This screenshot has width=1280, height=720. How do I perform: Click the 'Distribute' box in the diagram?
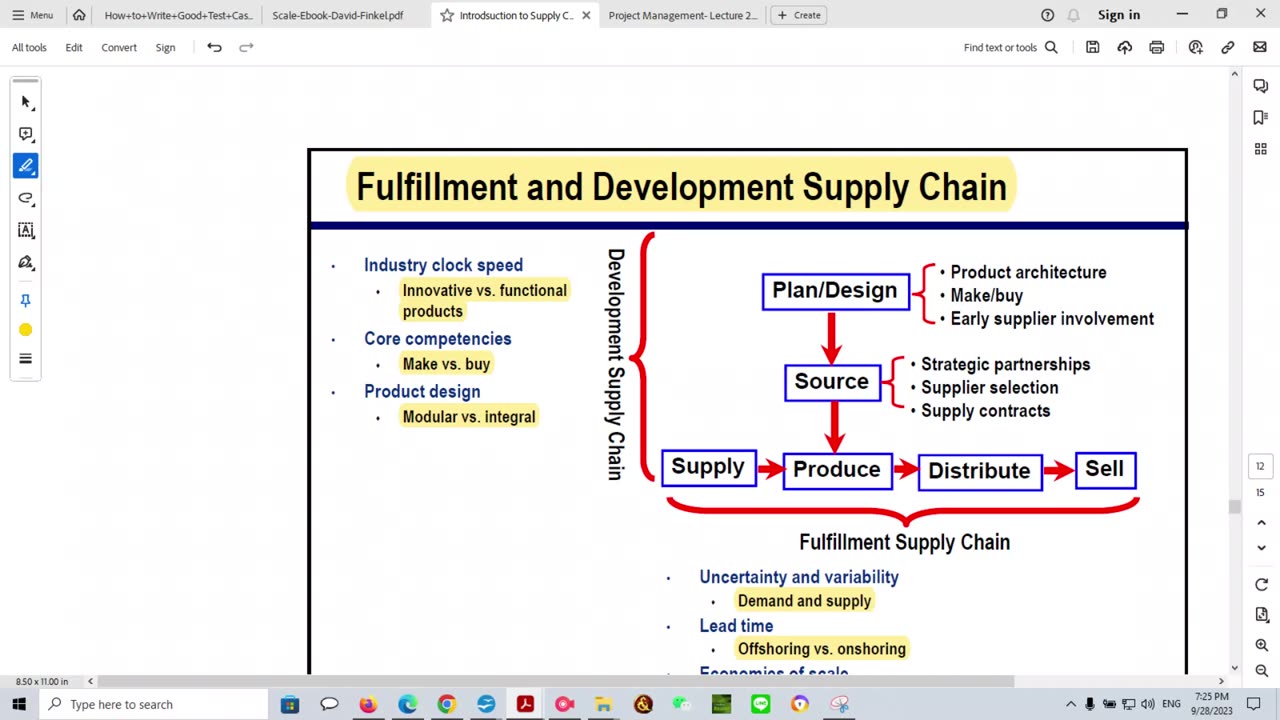click(979, 471)
